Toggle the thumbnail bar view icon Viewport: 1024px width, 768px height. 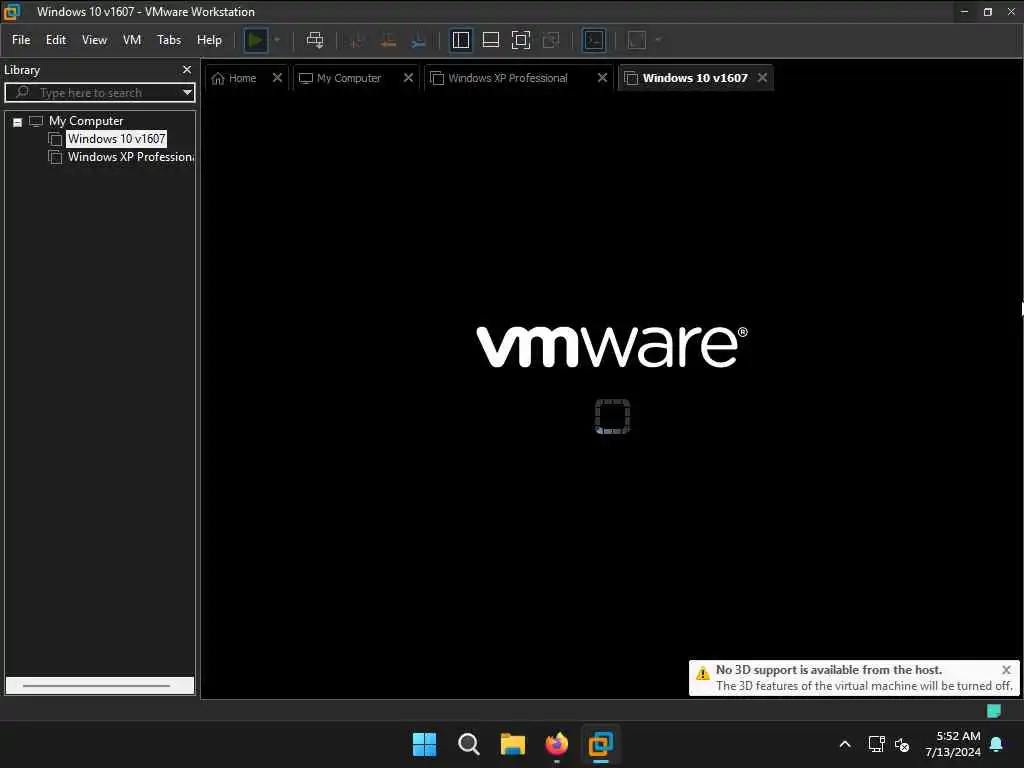(490, 40)
